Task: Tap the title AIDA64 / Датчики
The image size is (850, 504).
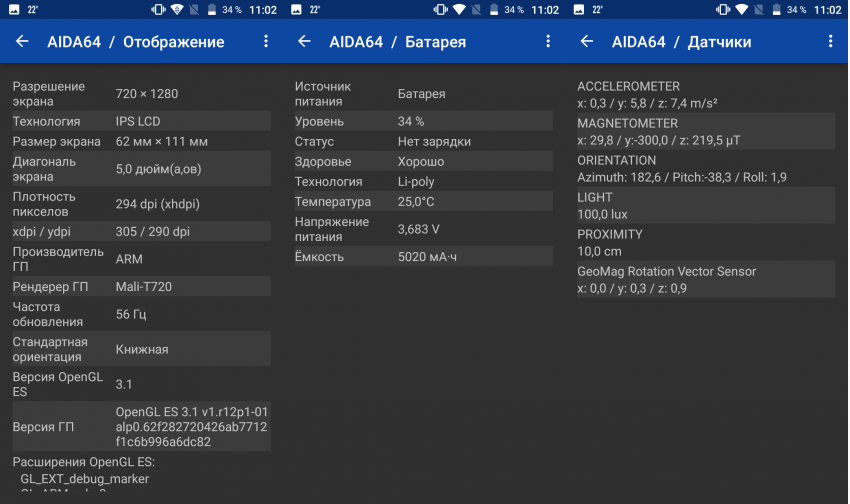Action: click(681, 42)
